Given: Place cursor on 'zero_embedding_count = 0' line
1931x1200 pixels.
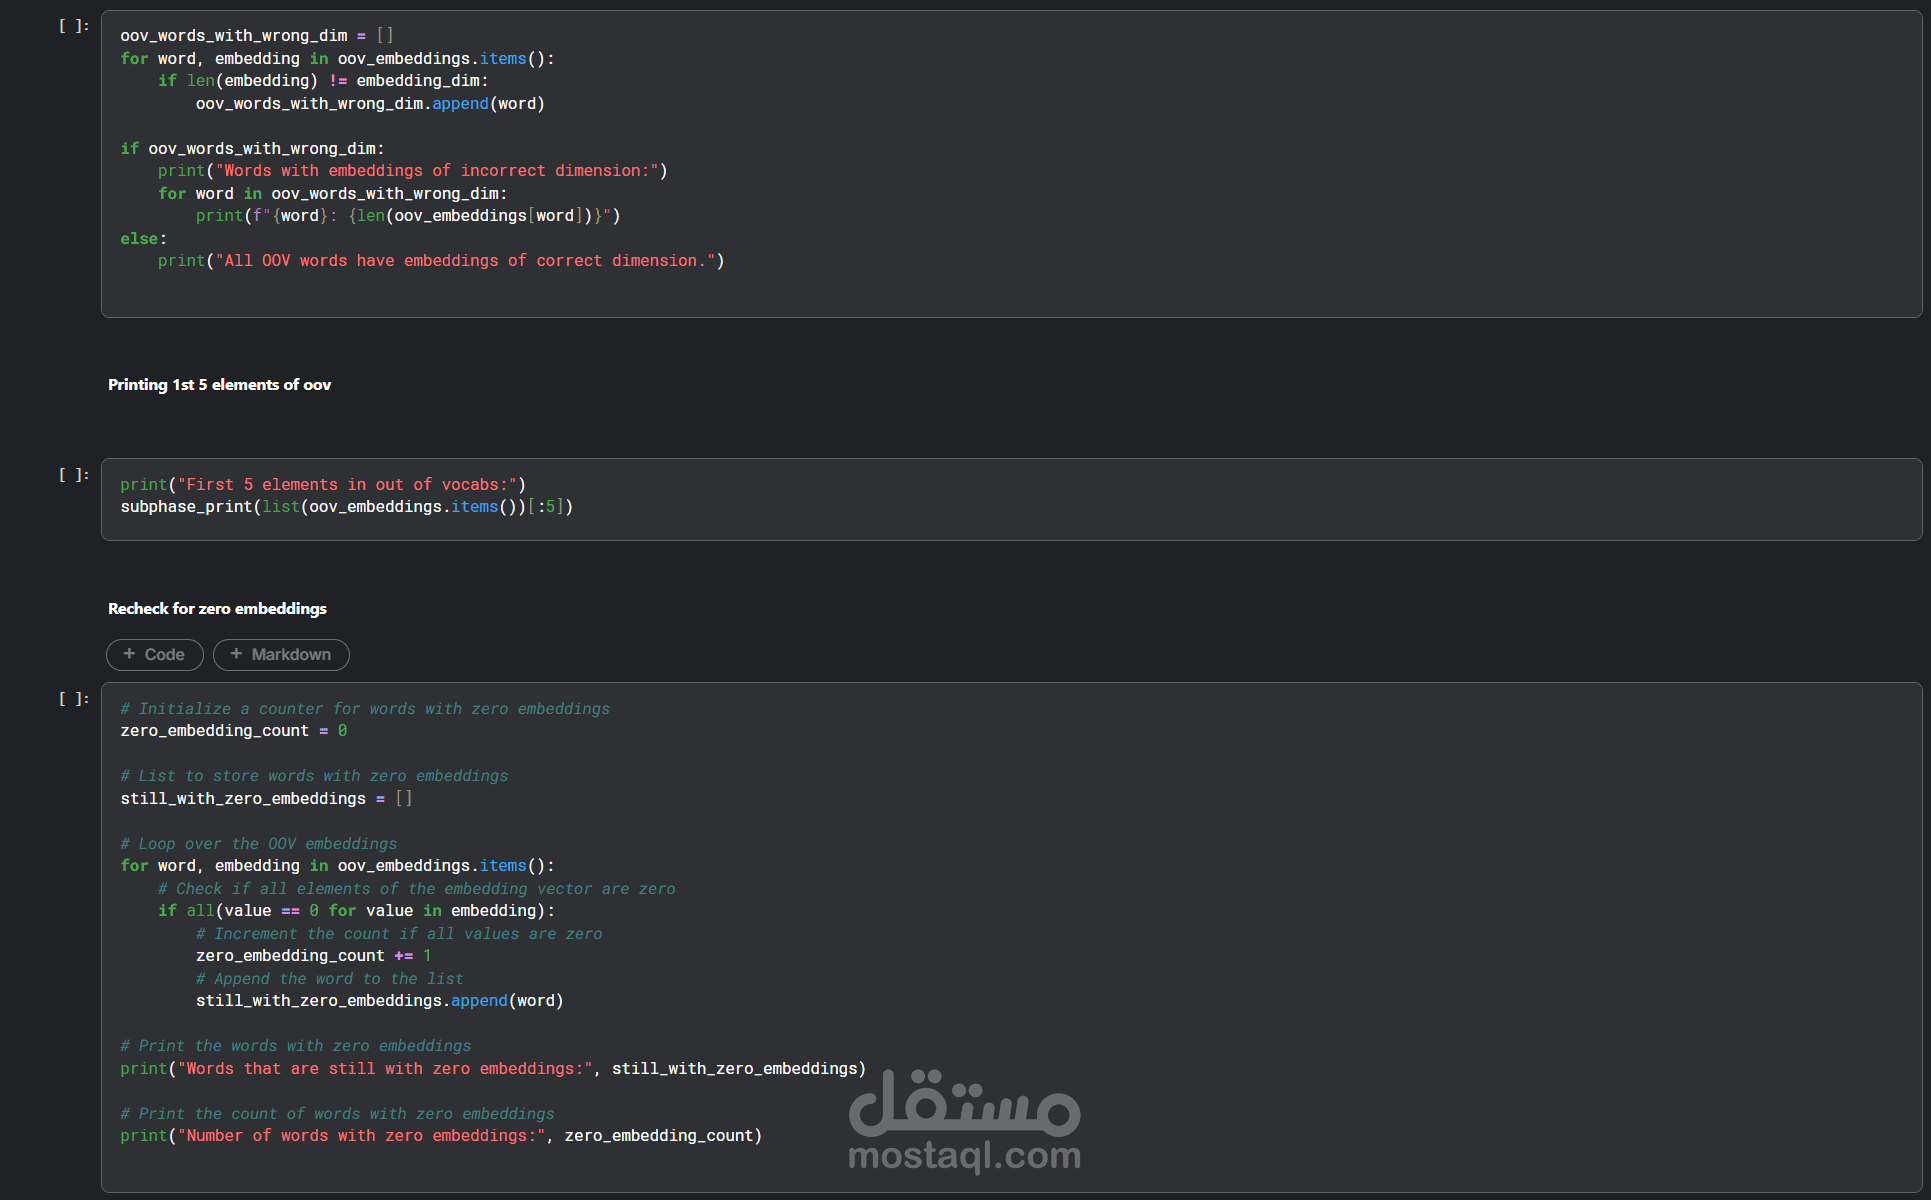Looking at the screenshot, I should pyautogui.click(x=233, y=731).
